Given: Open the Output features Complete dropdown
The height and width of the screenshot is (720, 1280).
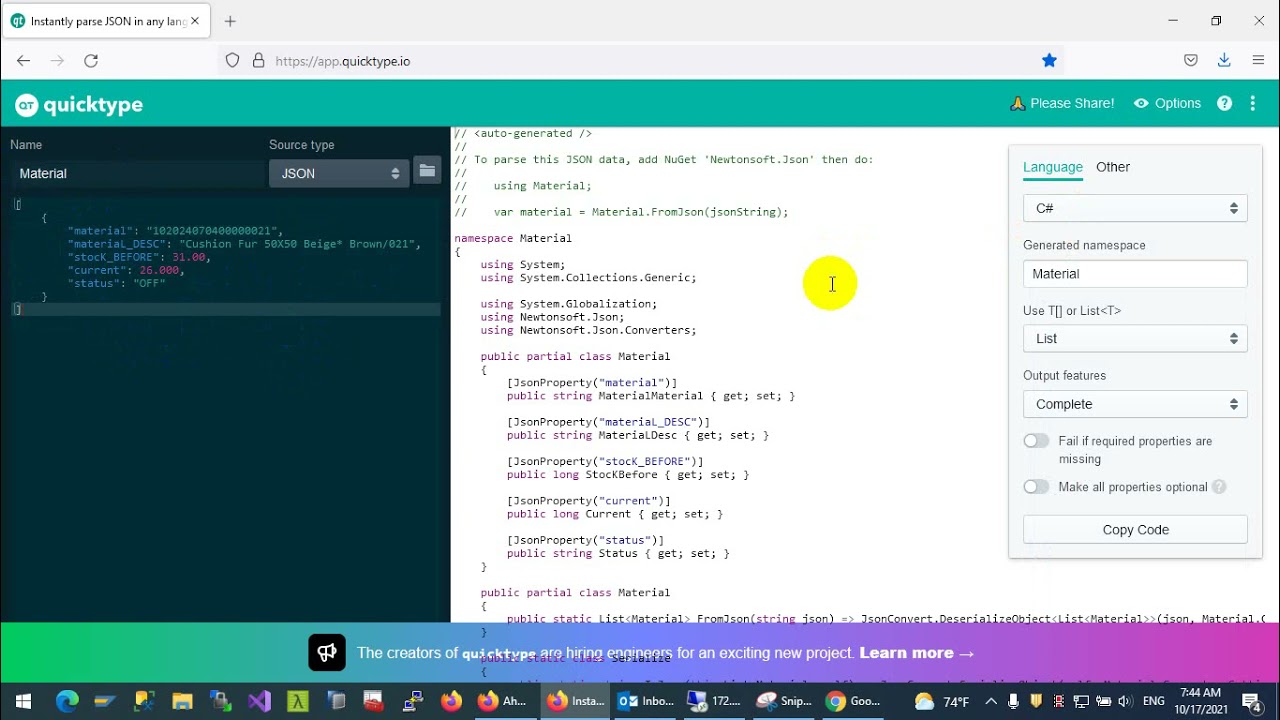Looking at the screenshot, I should pos(1135,404).
